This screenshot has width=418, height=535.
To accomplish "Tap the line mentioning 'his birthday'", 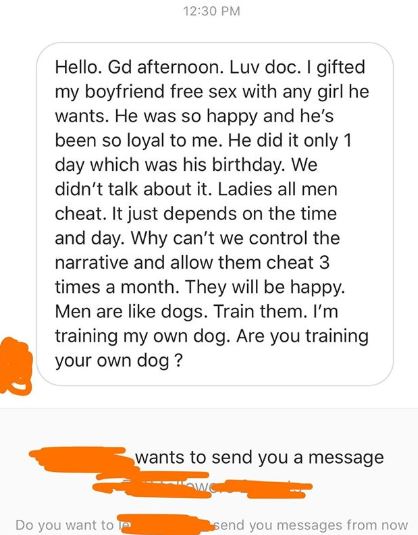I will click(x=186, y=165).
